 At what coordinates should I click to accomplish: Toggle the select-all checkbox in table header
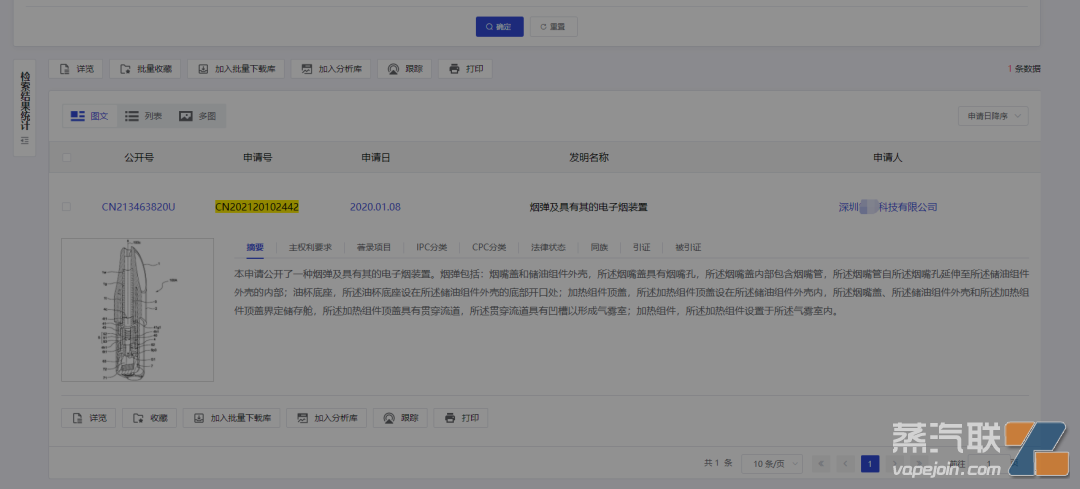click(67, 158)
